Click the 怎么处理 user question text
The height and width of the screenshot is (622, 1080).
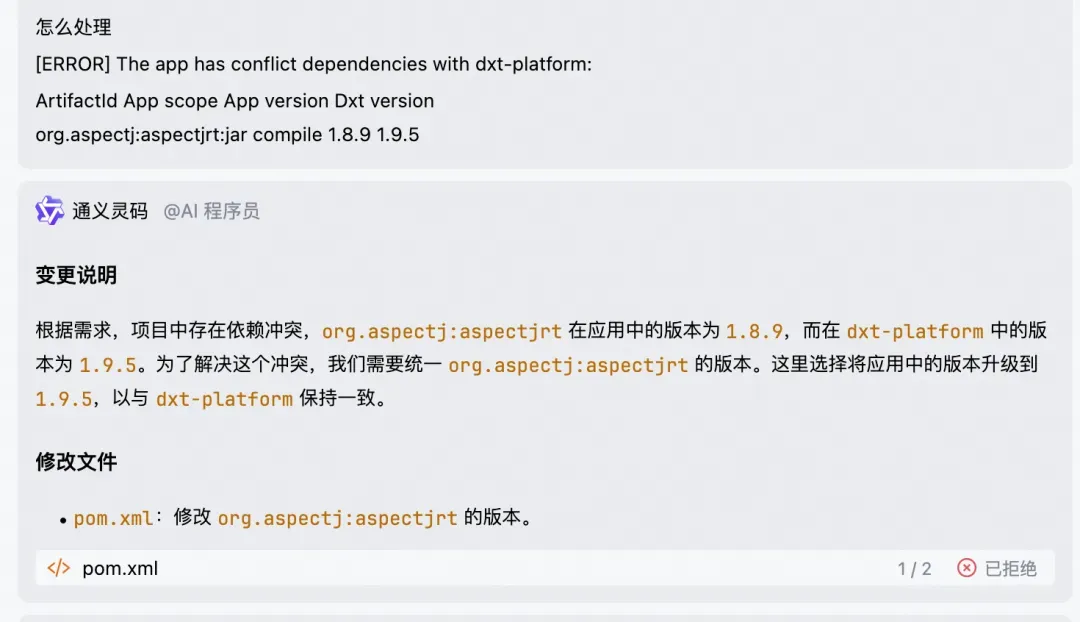[x=74, y=28]
